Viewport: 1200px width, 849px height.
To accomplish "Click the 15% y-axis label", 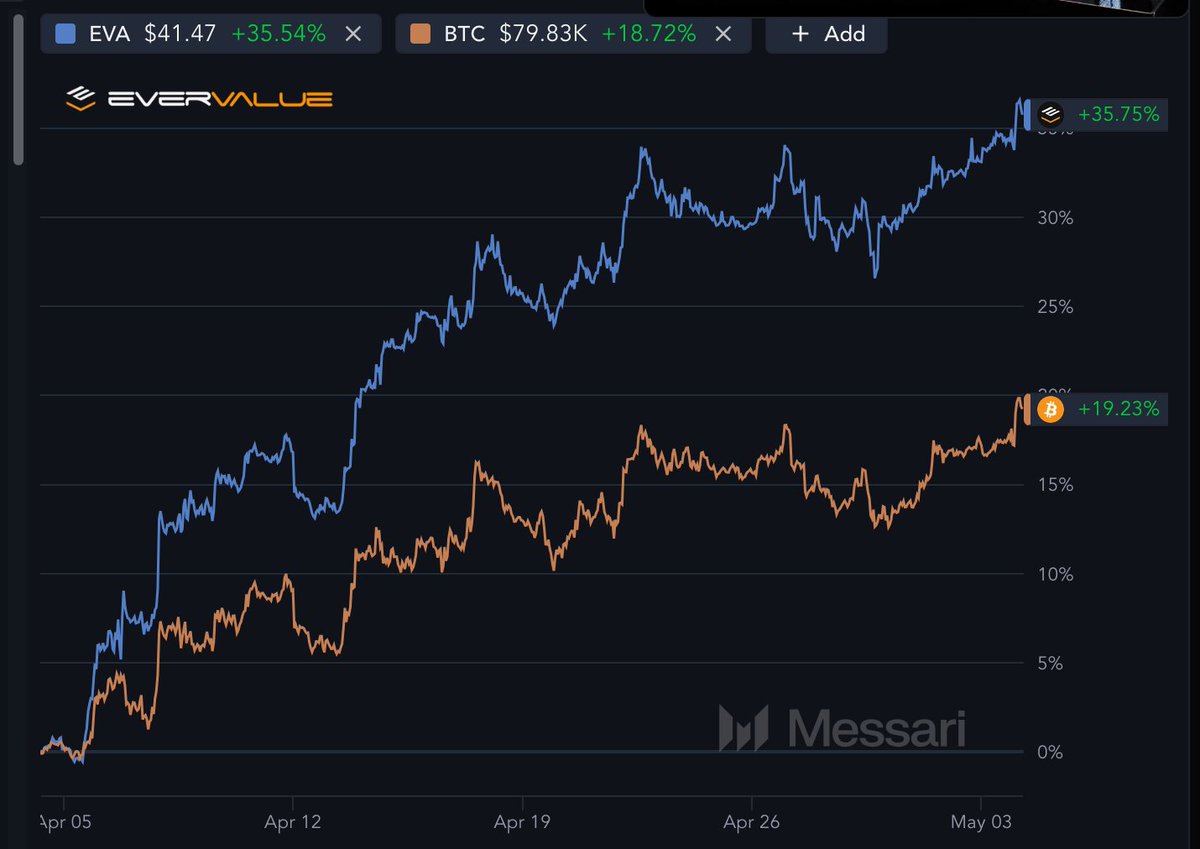I will (x=1055, y=484).
